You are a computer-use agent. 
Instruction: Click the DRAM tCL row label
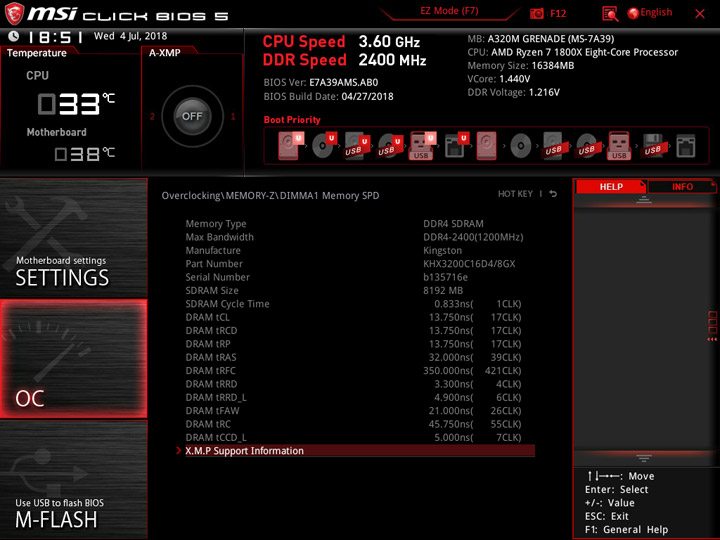pos(207,317)
